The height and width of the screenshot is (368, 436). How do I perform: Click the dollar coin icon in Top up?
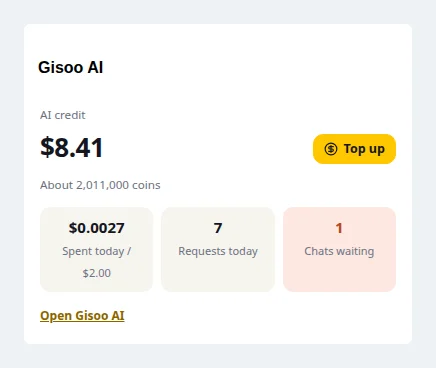(x=331, y=149)
